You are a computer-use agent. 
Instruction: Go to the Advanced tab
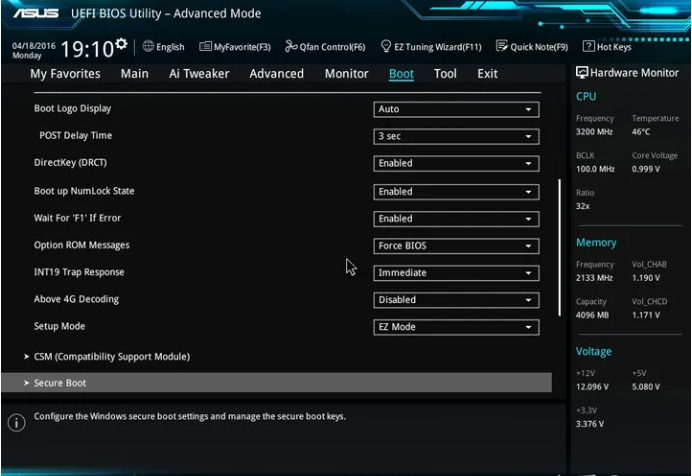276,74
